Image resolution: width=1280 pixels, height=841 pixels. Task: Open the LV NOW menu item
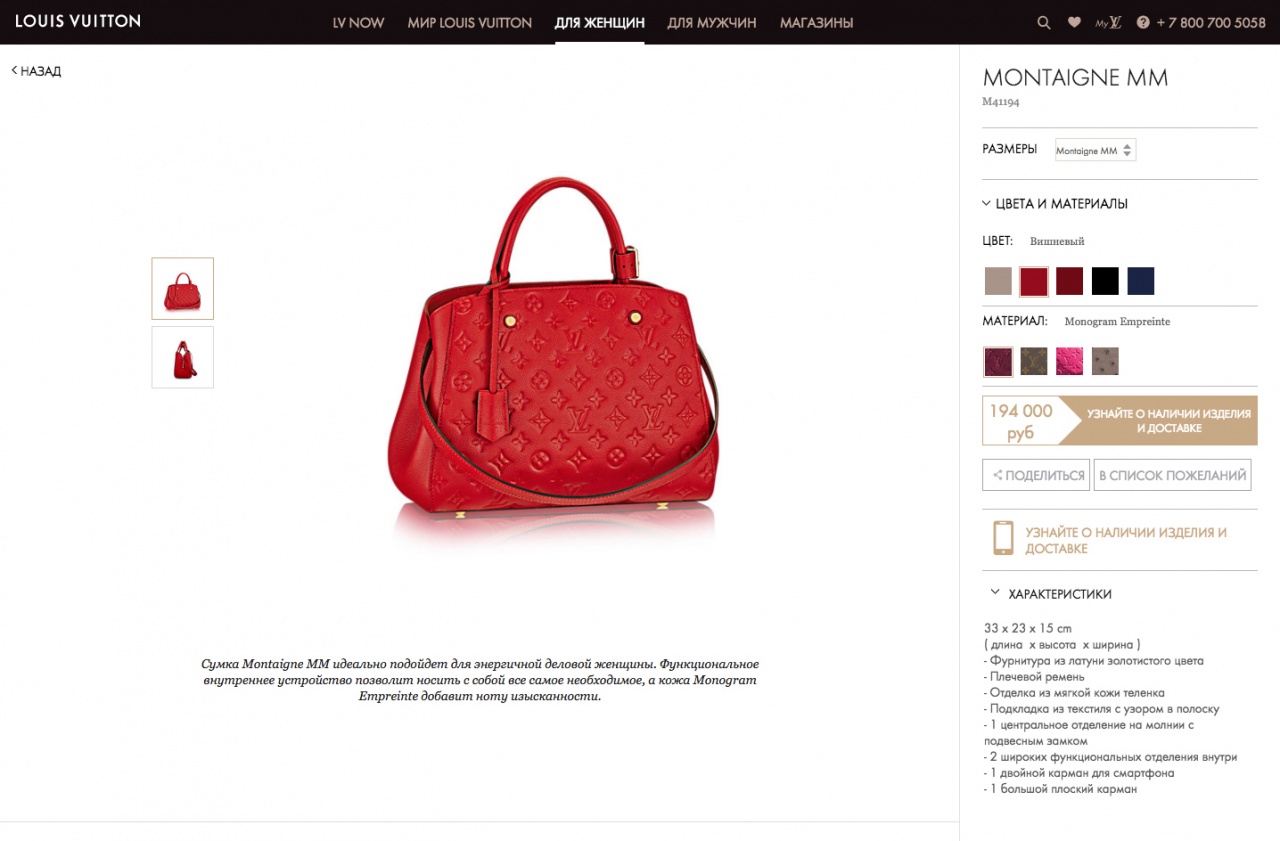coord(358,22)
